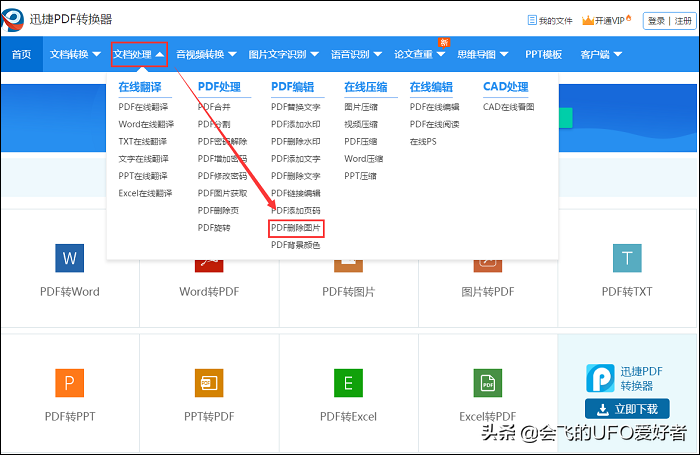Select PDF密码解除 menu entry
The image size is (700, 455).
(222, 142)
